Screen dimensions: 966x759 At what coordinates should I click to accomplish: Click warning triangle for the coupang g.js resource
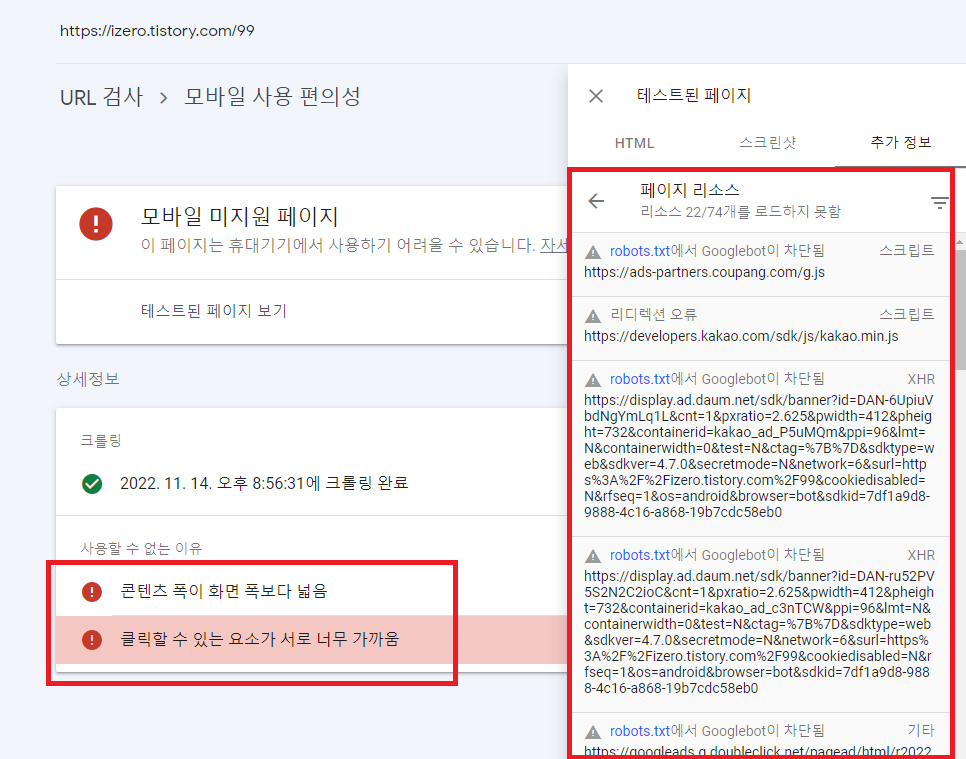[x=593, y=252]
